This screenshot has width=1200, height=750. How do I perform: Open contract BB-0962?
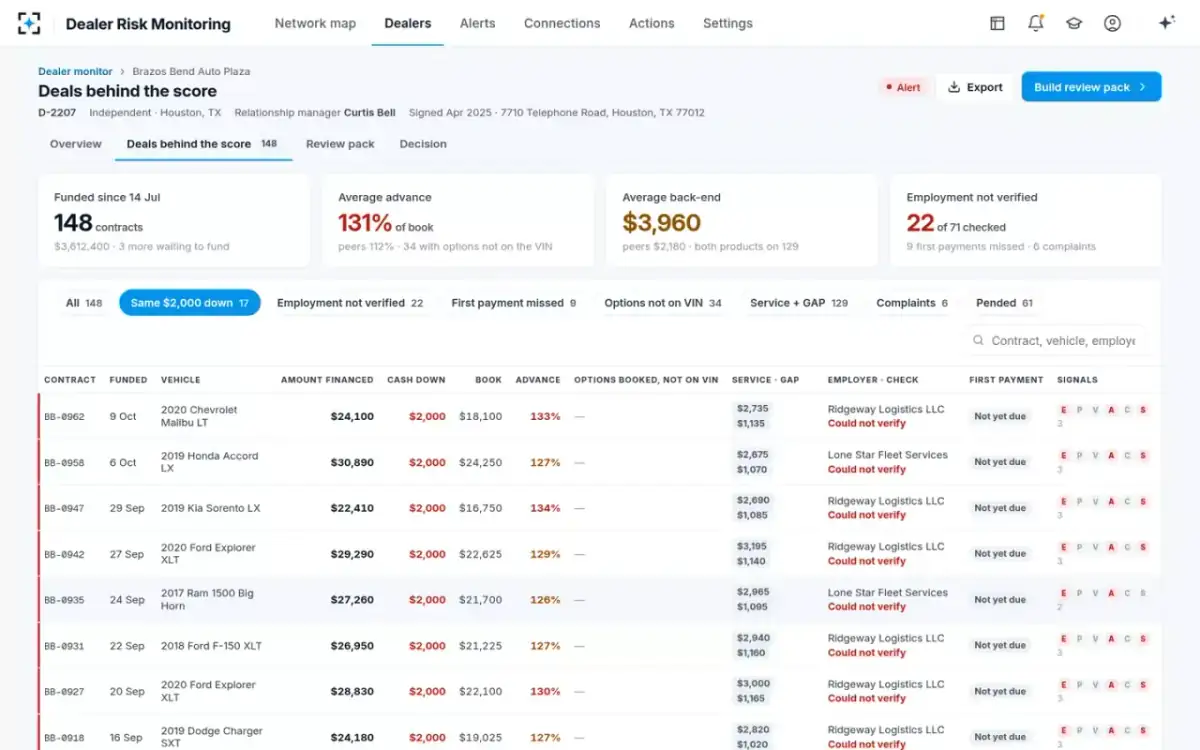[64, 416]
